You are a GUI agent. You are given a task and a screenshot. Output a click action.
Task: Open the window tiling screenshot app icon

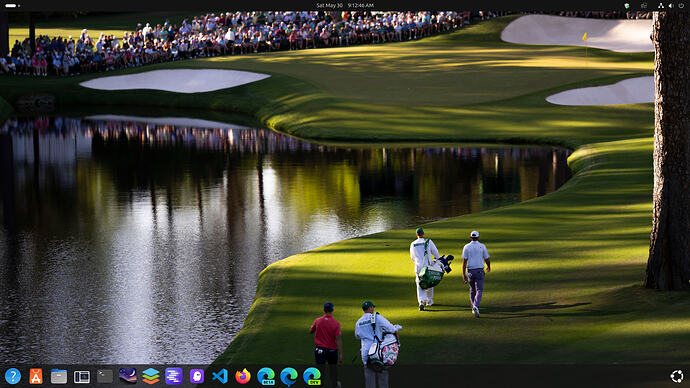(82, 376)
